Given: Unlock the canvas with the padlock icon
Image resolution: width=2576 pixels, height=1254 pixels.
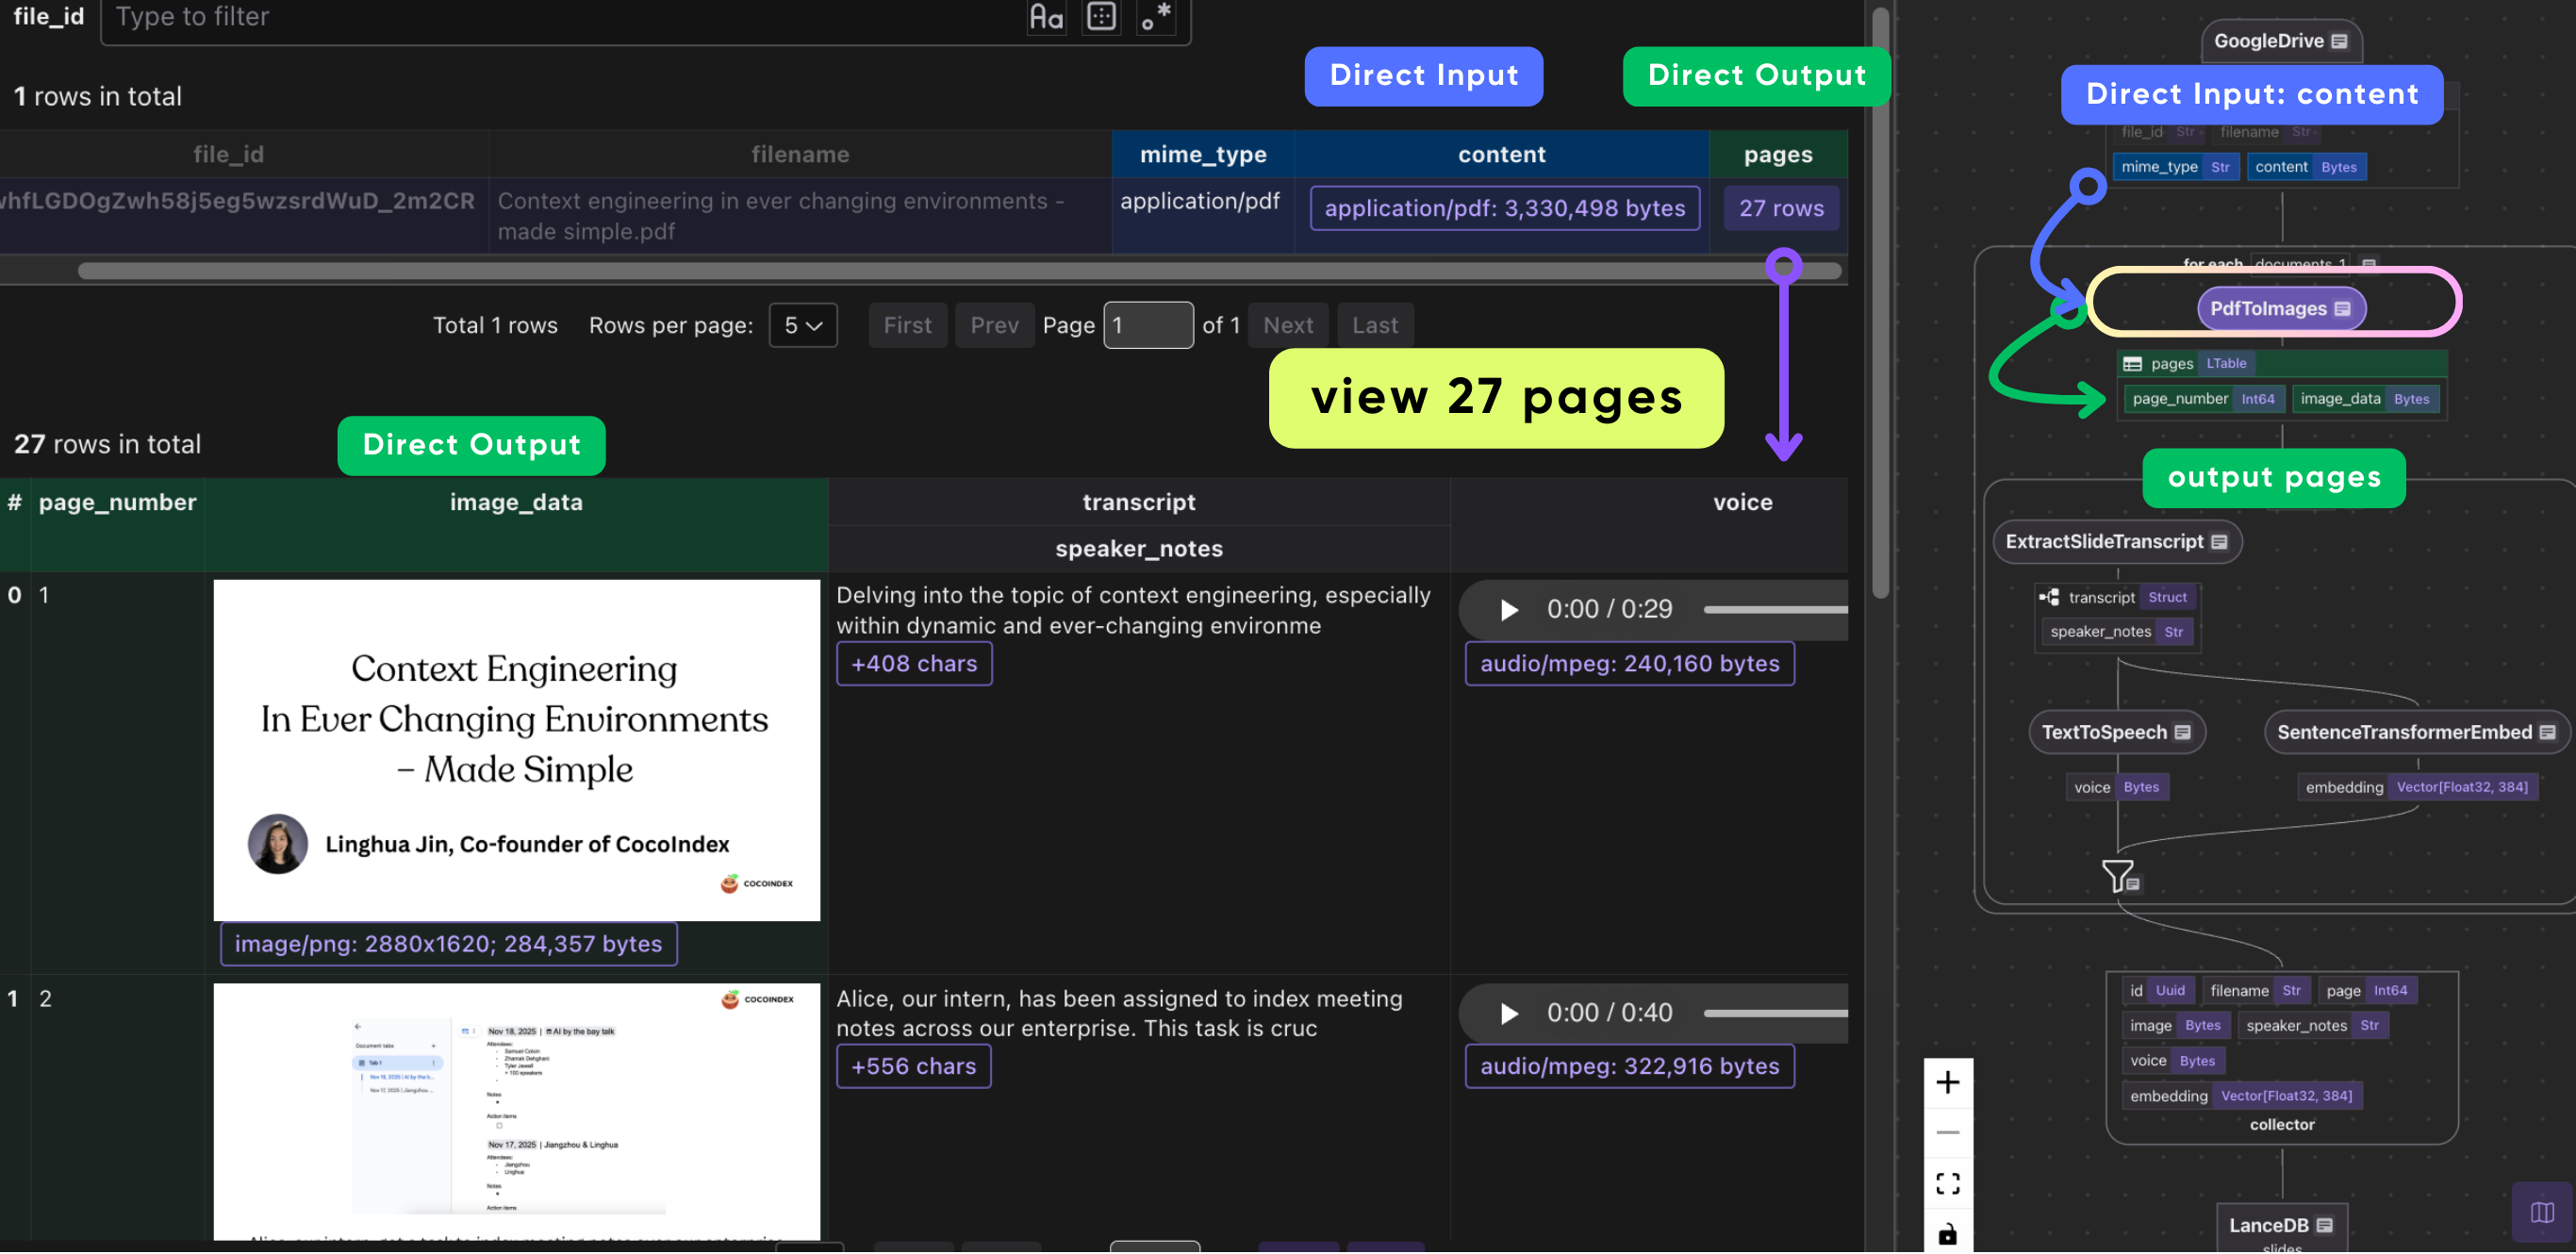Looking at the screenshot, I should [x=1947, y=1233].
